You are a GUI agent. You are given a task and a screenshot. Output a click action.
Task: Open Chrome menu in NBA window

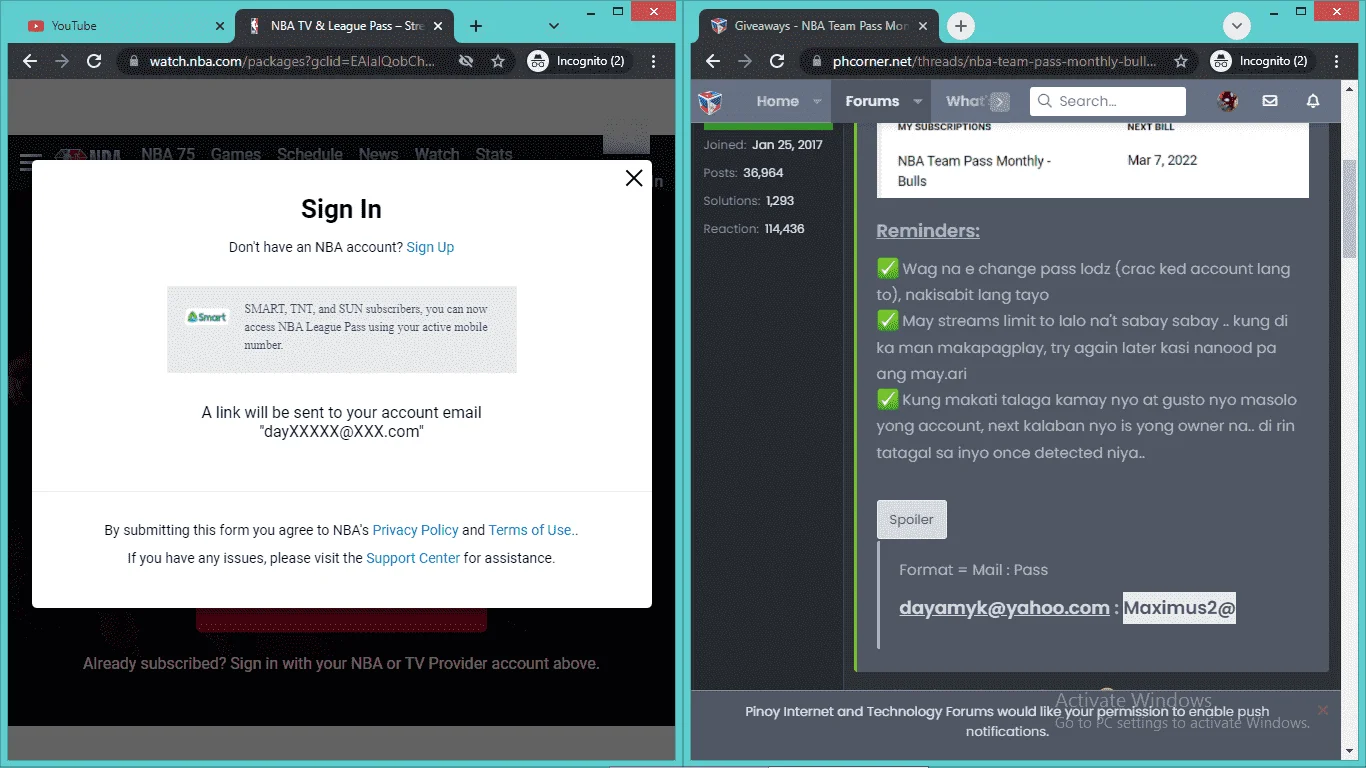[x=654, y=61]
